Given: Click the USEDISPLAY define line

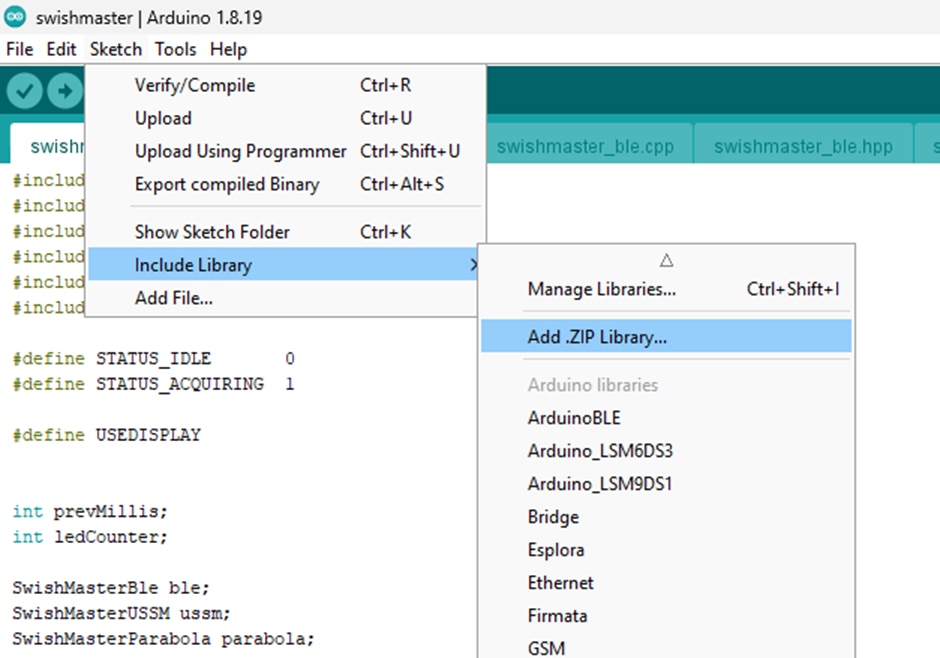Looking at the screenshot, I should point(107,434).
